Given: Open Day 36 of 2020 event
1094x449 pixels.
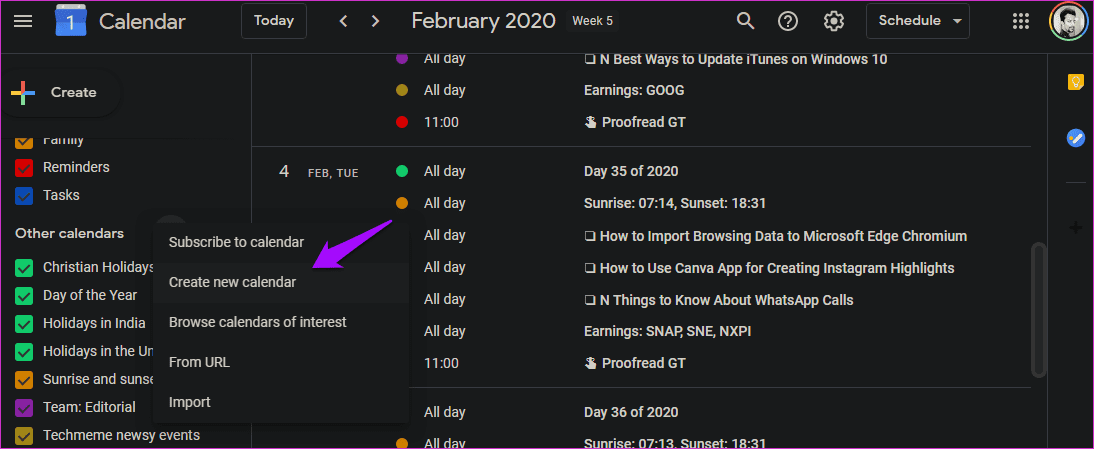Looking at the screenshot, I should click(631, 413).
